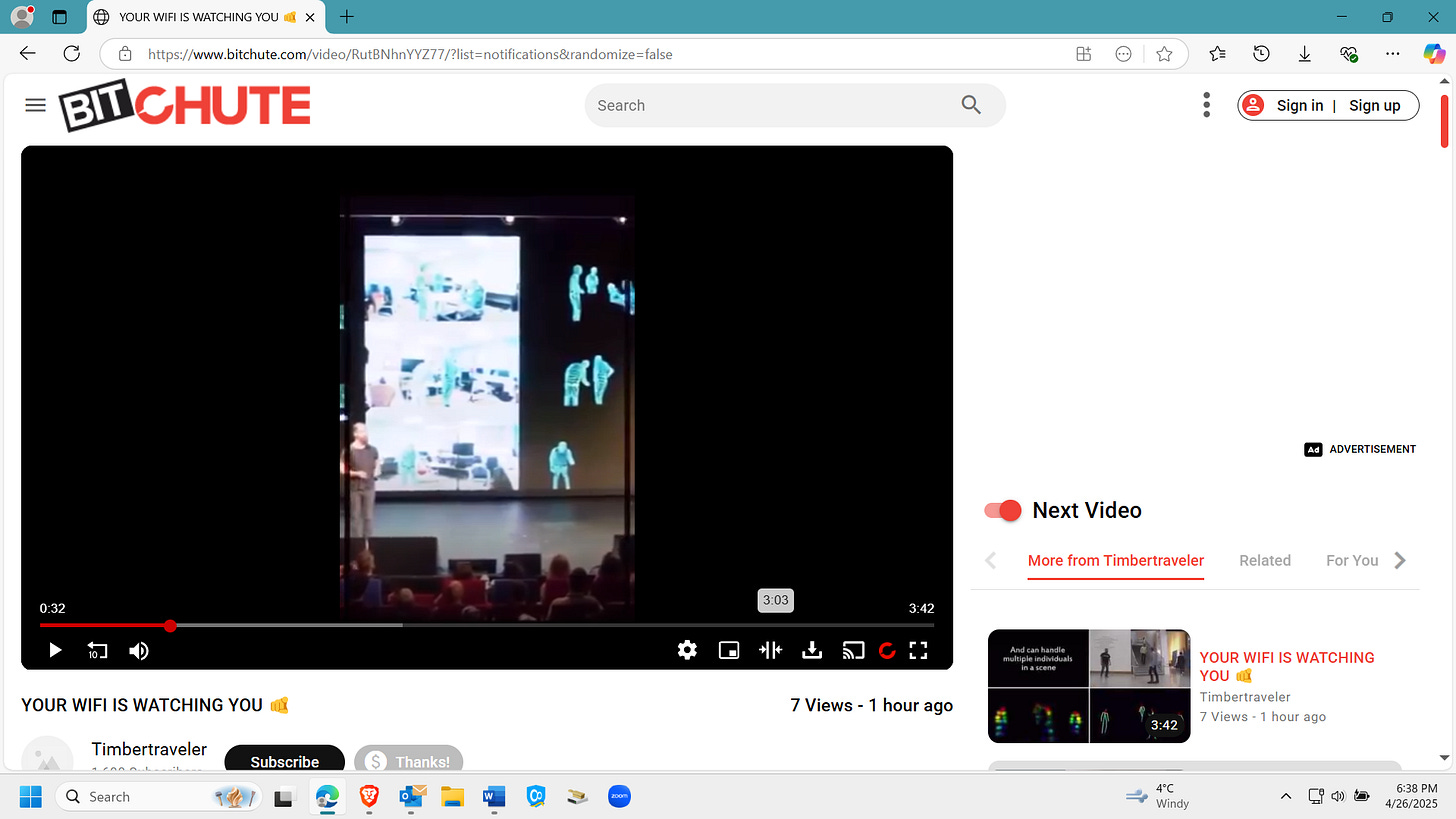This screenshot has width=1456, height=819.
Task: Click the red loop replay icon
Action: point(886,651)
